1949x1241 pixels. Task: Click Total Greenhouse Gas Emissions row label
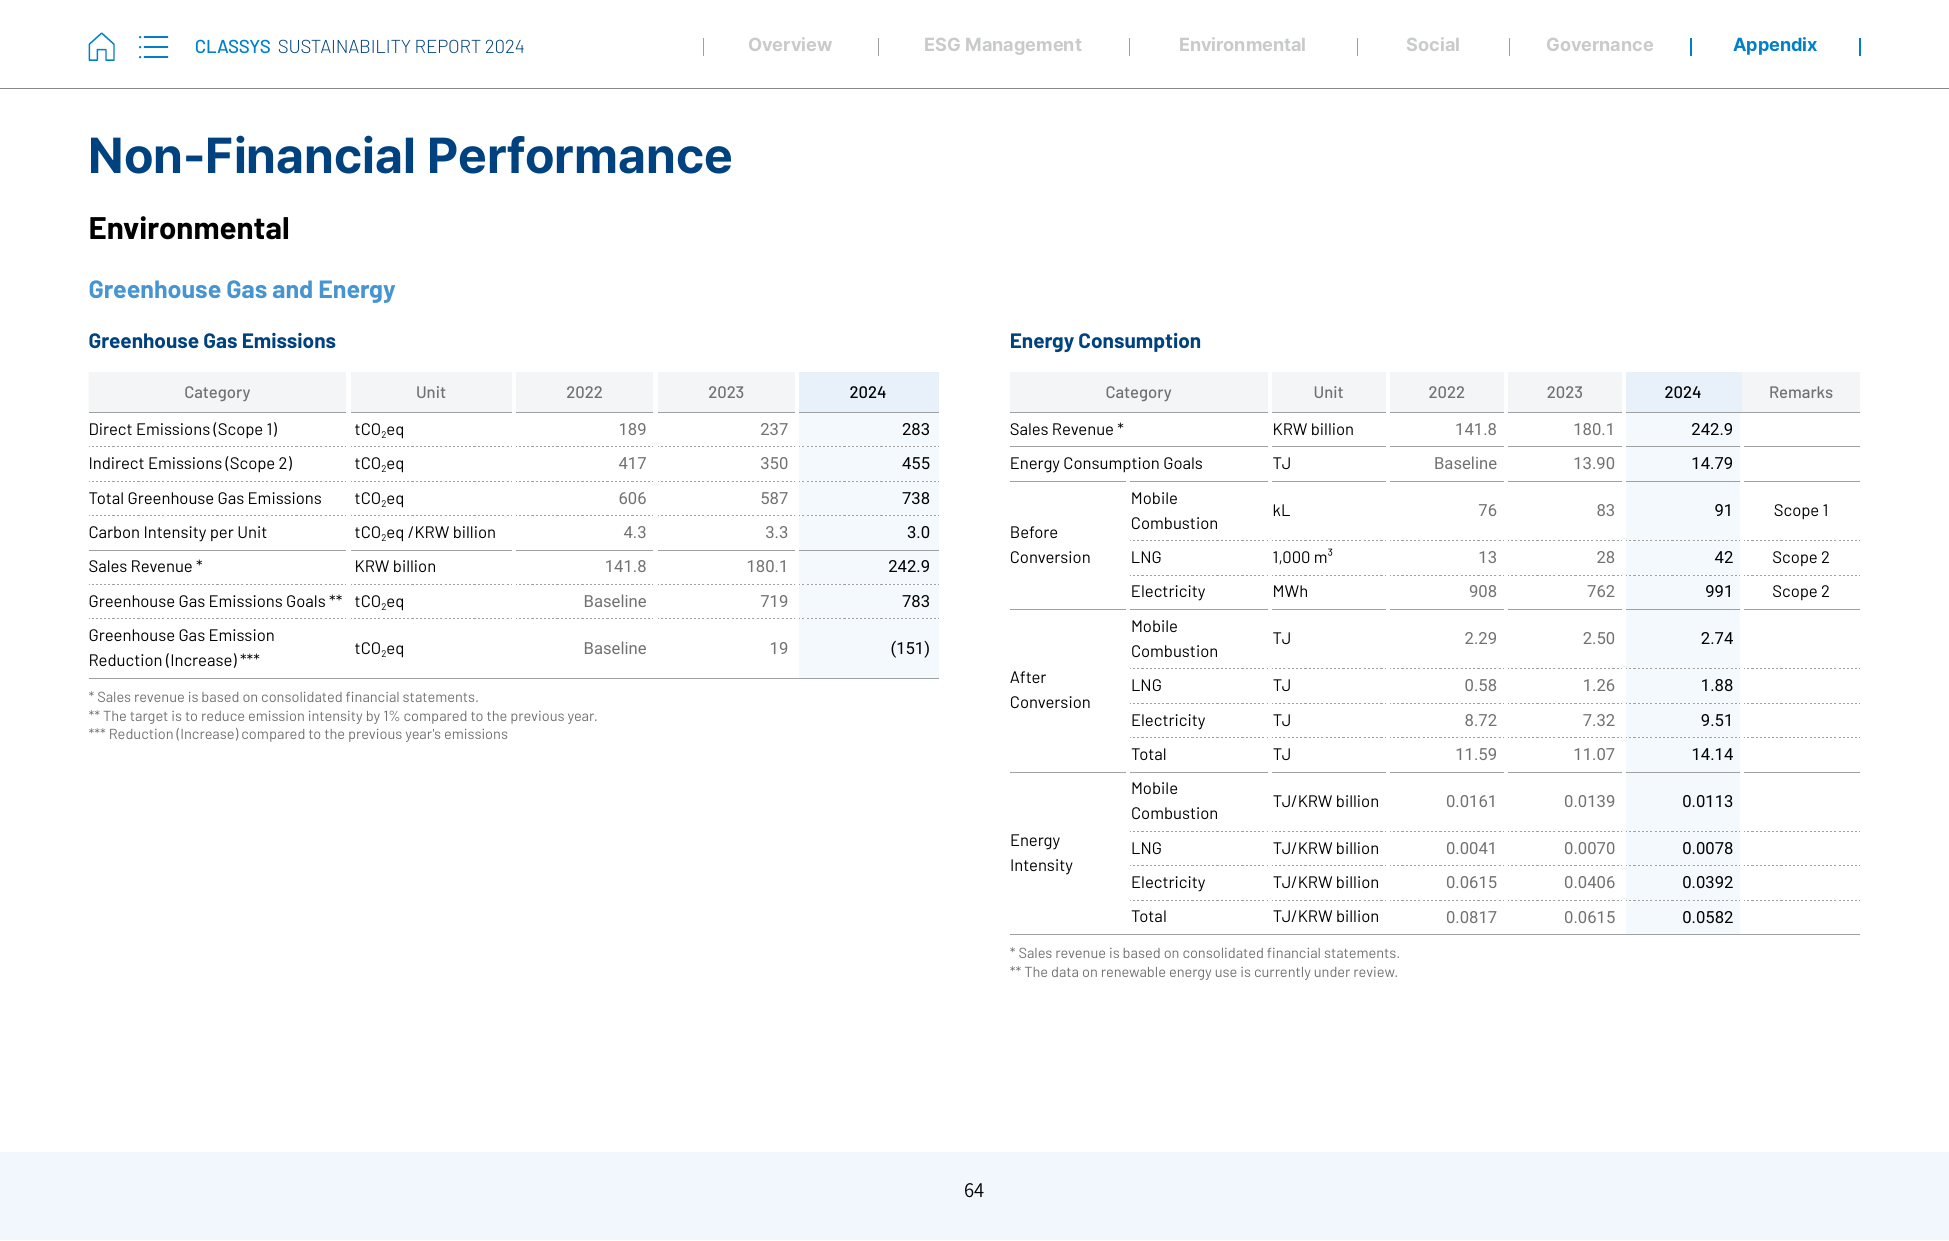pyautogui.click(x=205, y=498)
